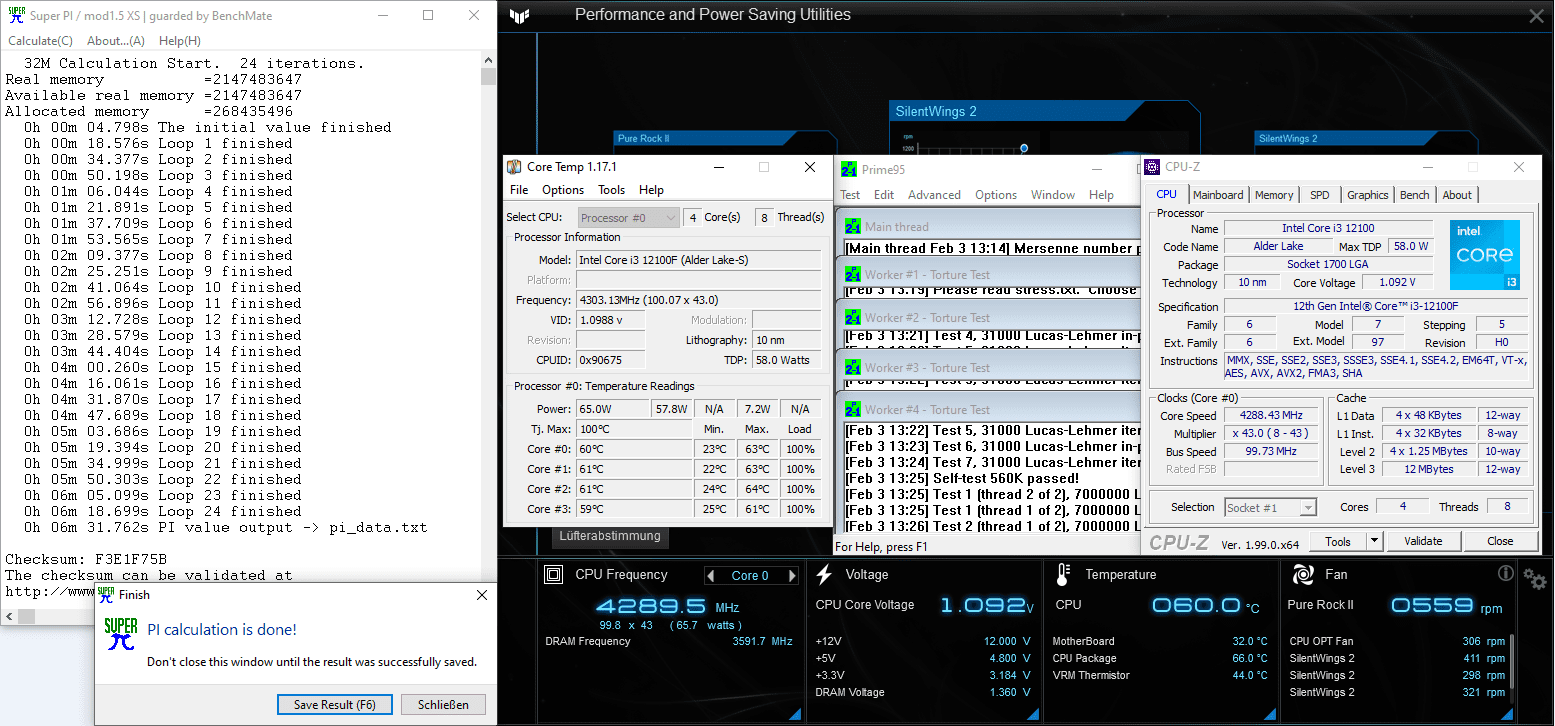Viewport: 1555px width, 726px height.
Task: Open the Help(H) menu in Super PI
Action: point(180,41)
